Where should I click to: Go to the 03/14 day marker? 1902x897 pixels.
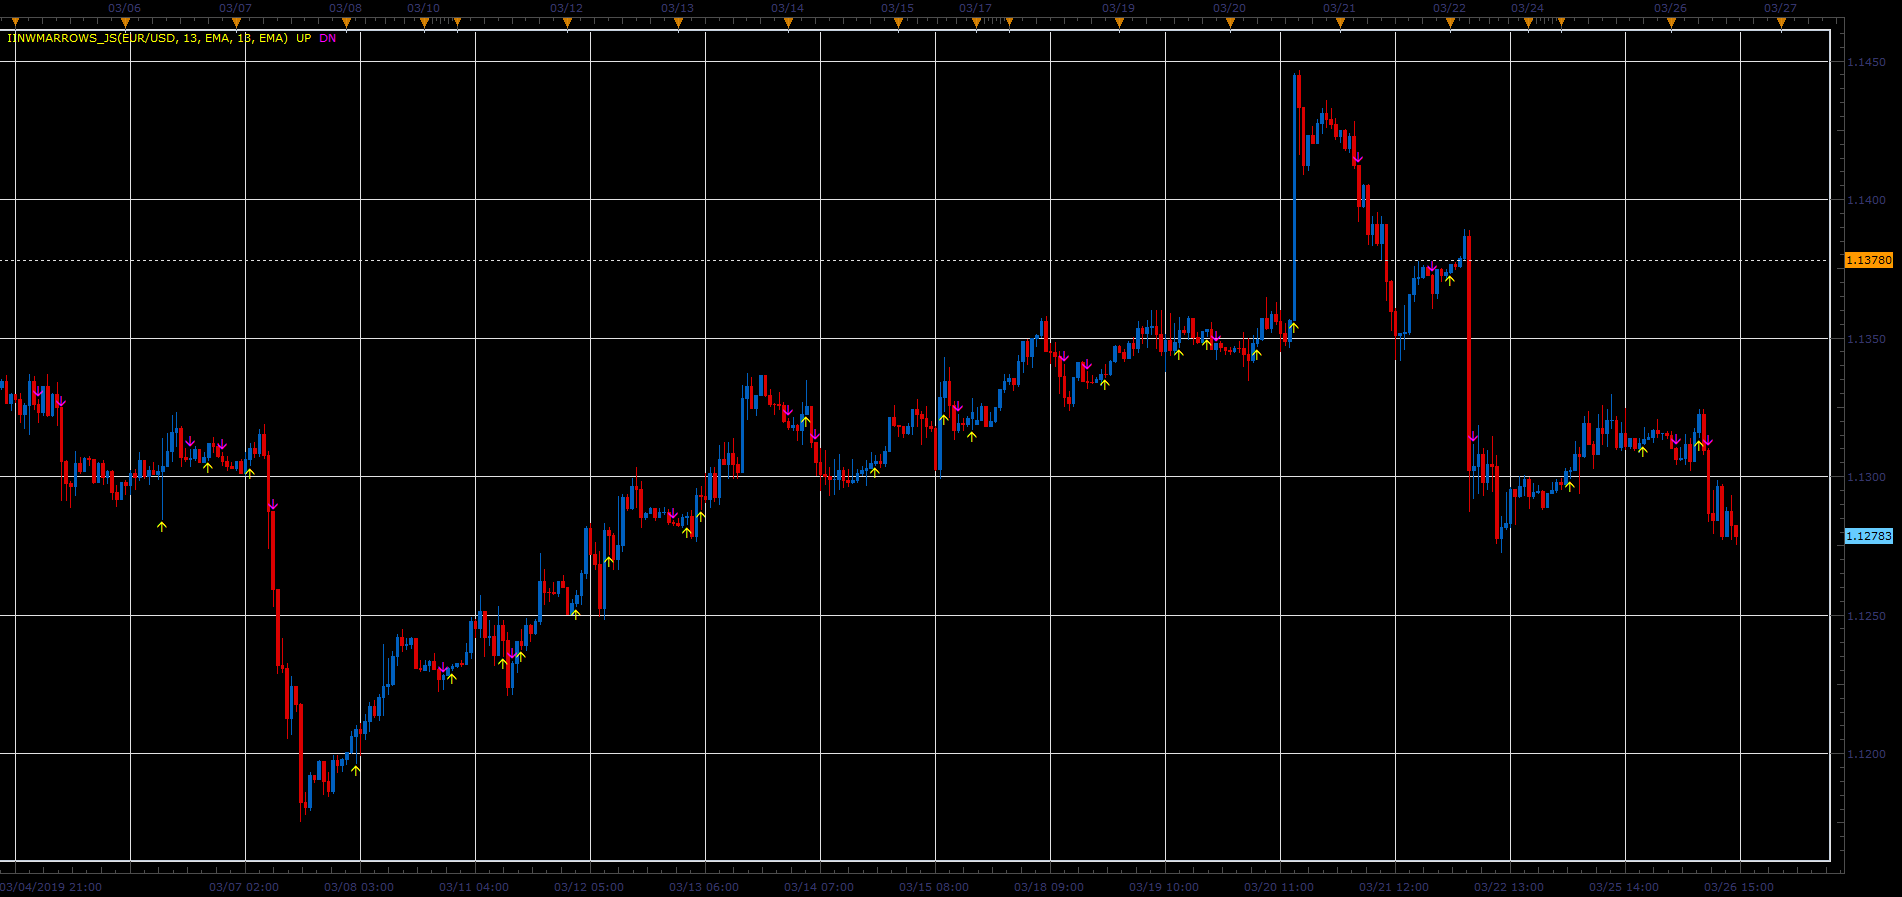pos(788,22)
